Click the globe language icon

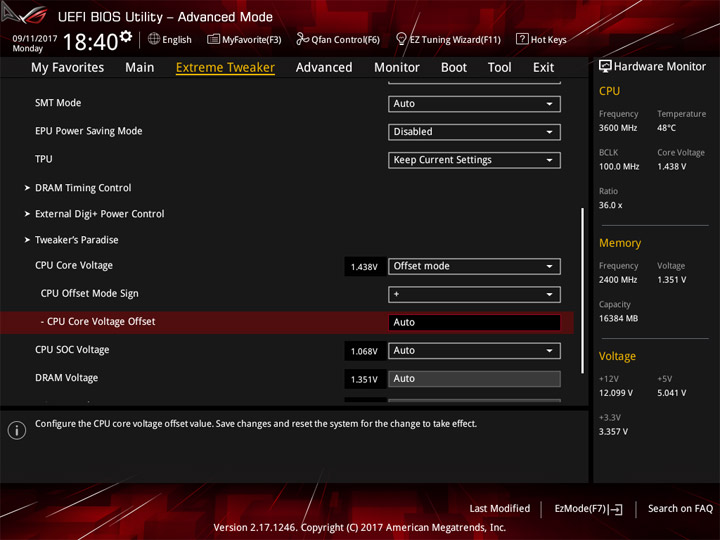click(154, 39)
